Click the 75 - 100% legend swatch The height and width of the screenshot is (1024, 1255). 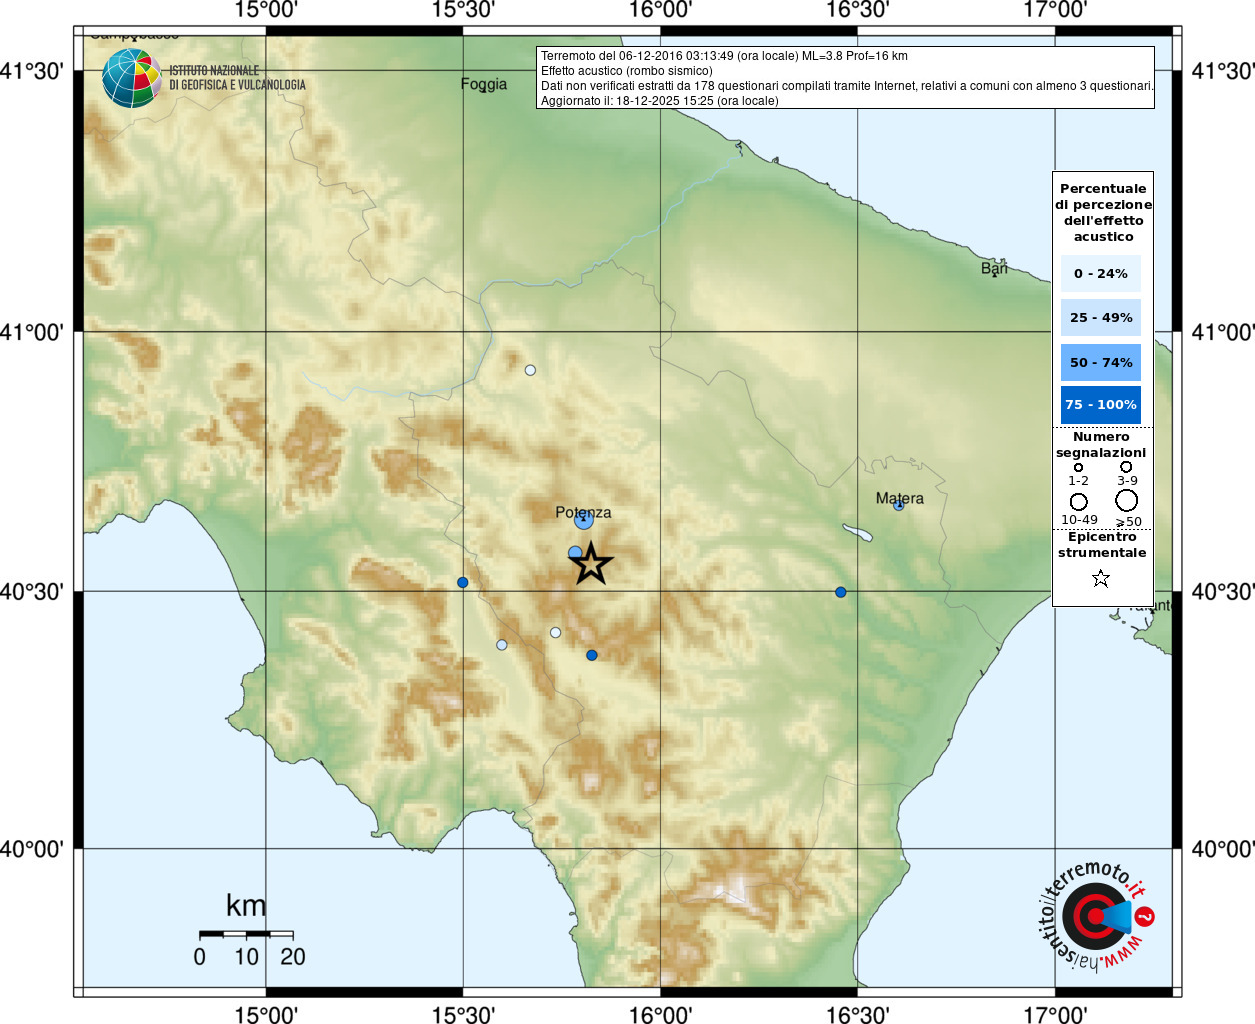1100,404
